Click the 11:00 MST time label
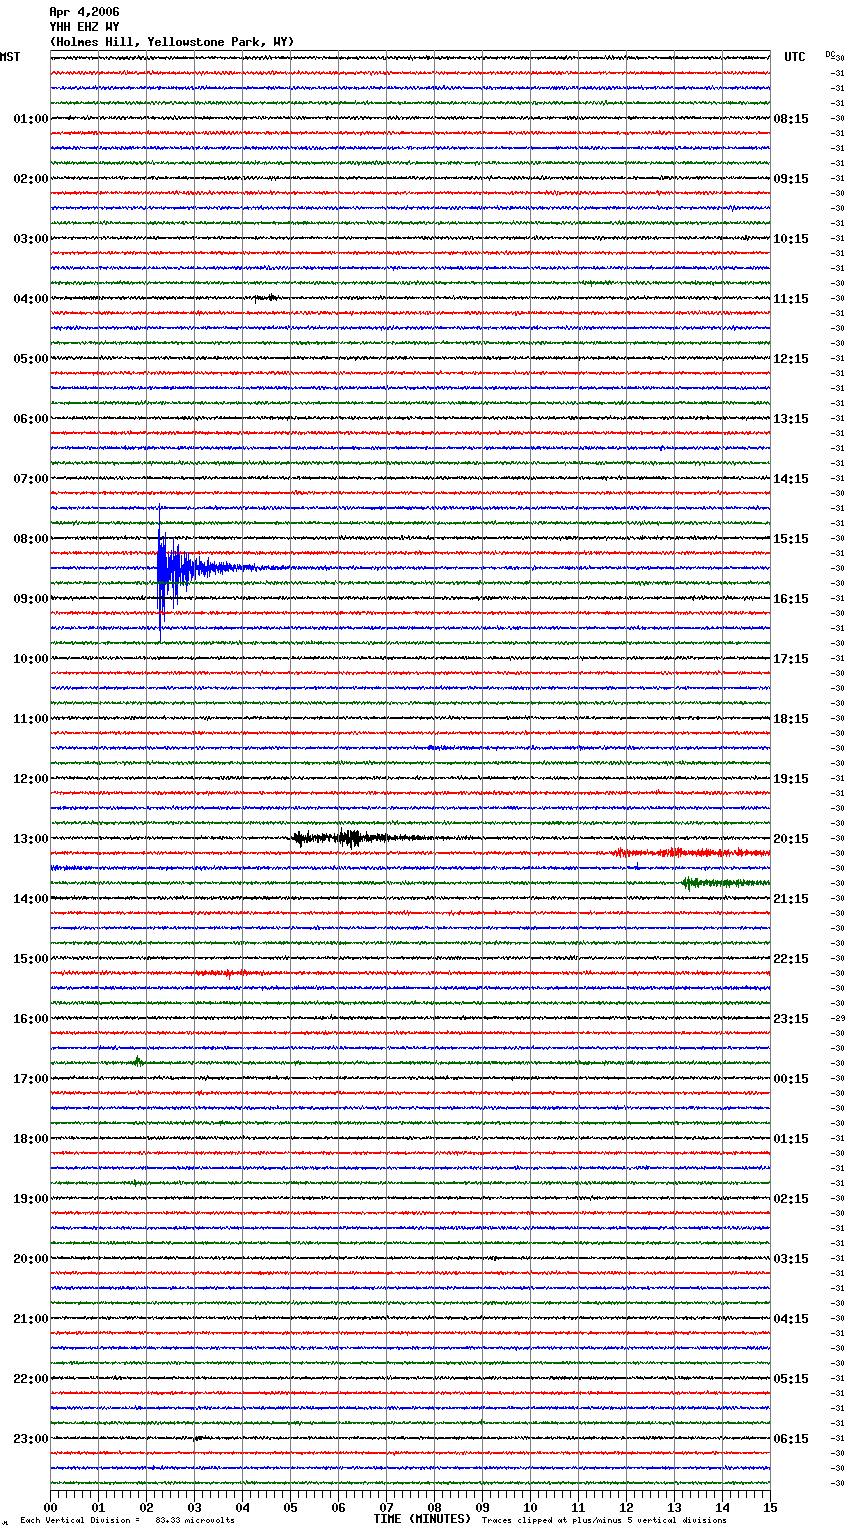Screen dimensions: 850x1534 (x=31, y=719)
